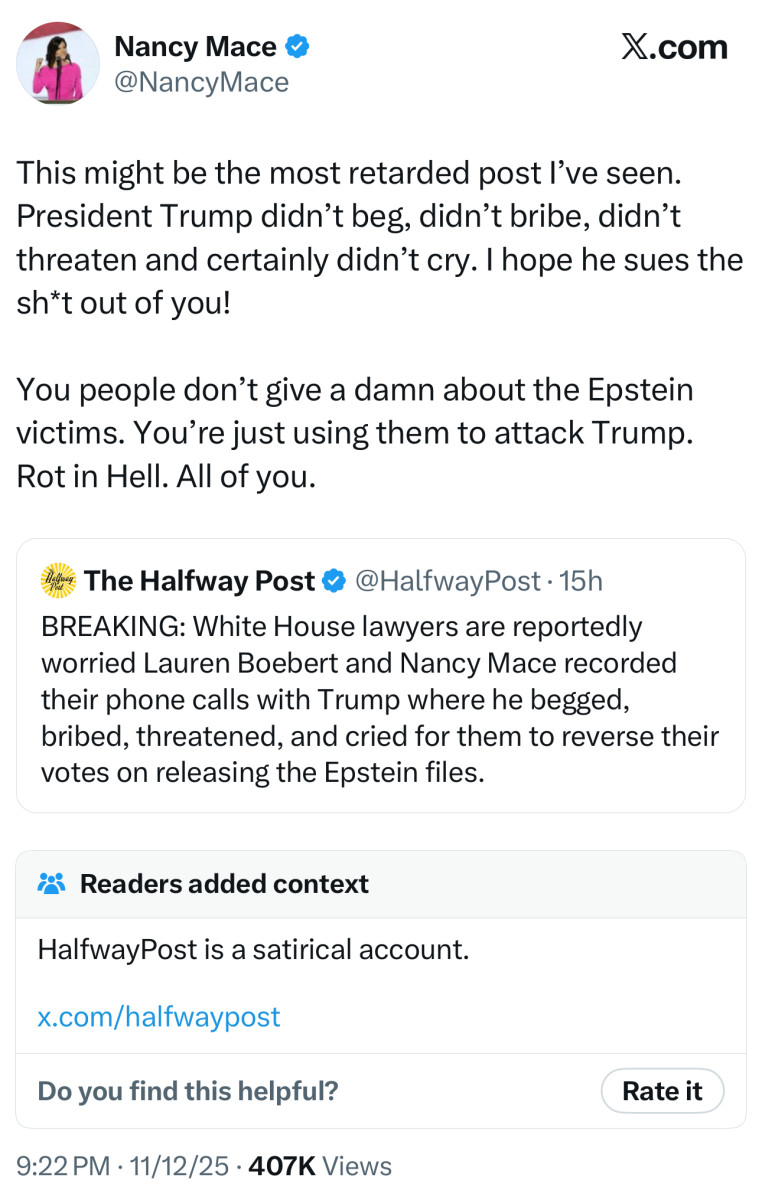This screenshot has height=1200, width=762.
Task: Open The Halfway Post's sunburst avatar
Action: click(58, 580)
